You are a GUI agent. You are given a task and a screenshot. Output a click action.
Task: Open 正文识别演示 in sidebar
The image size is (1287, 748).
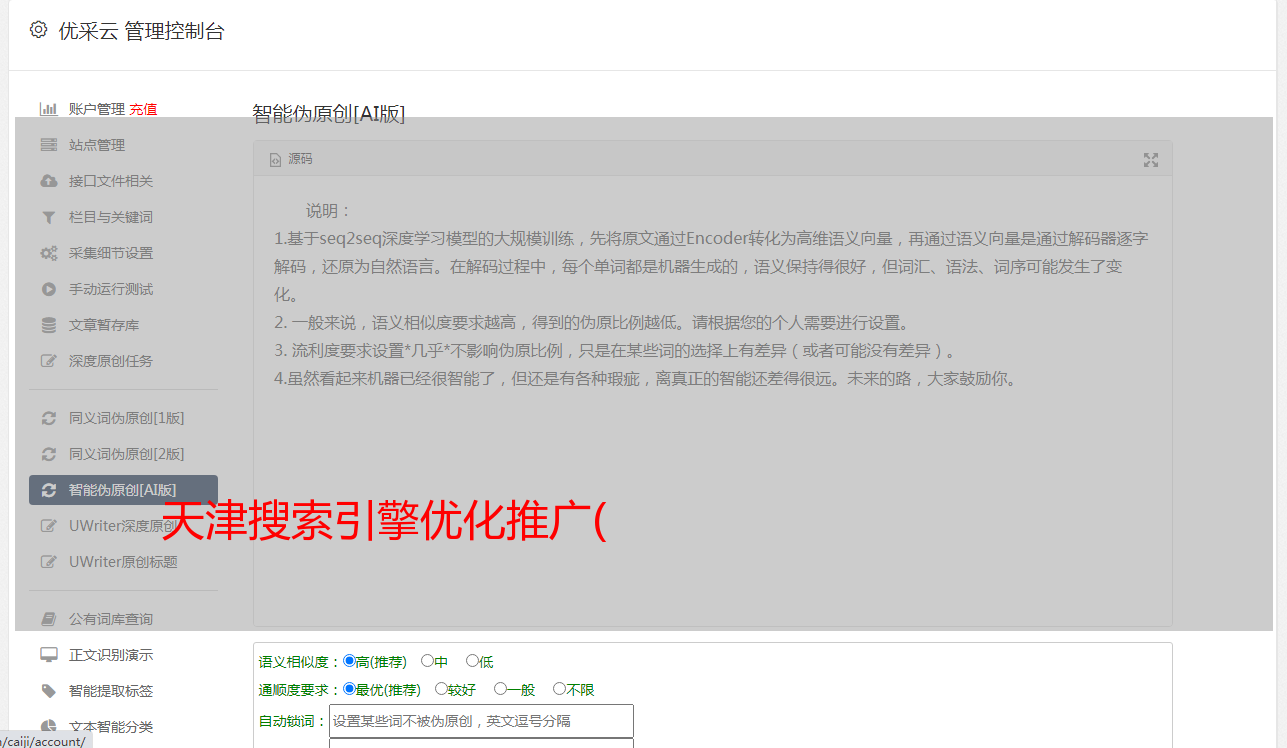click(110, 655)
